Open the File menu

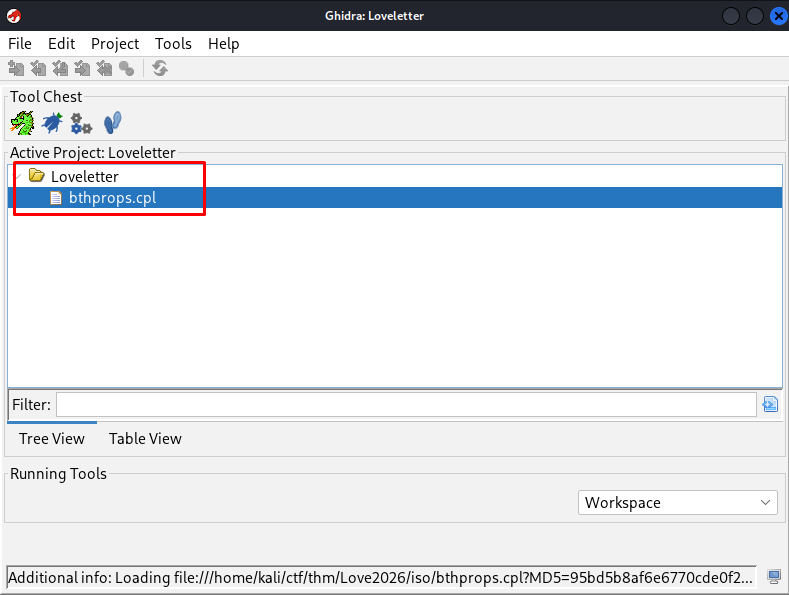(20, 44)
